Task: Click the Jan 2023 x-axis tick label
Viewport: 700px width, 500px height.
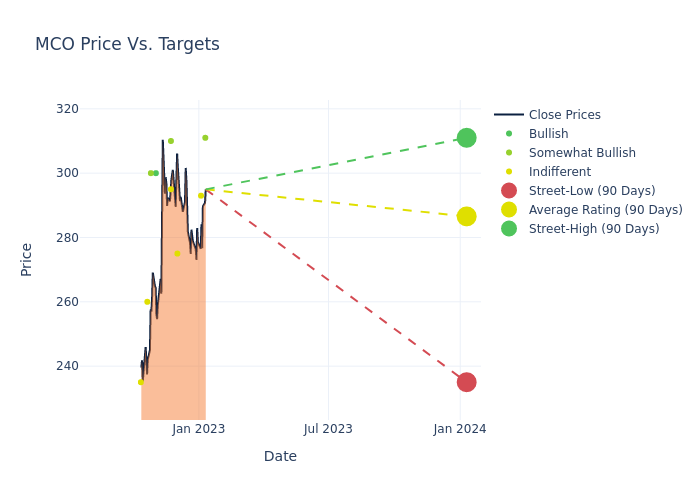Action: 199,429
